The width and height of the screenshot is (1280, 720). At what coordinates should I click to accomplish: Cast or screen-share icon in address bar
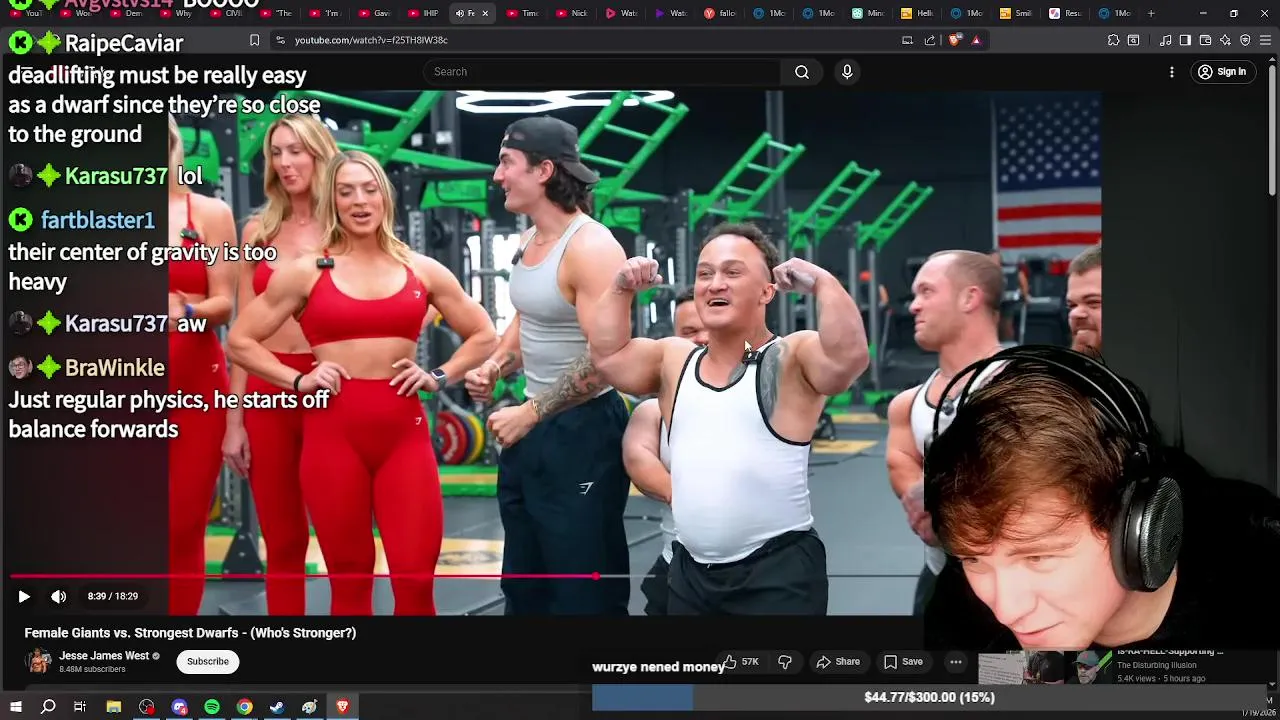click(x=907, y=40)
